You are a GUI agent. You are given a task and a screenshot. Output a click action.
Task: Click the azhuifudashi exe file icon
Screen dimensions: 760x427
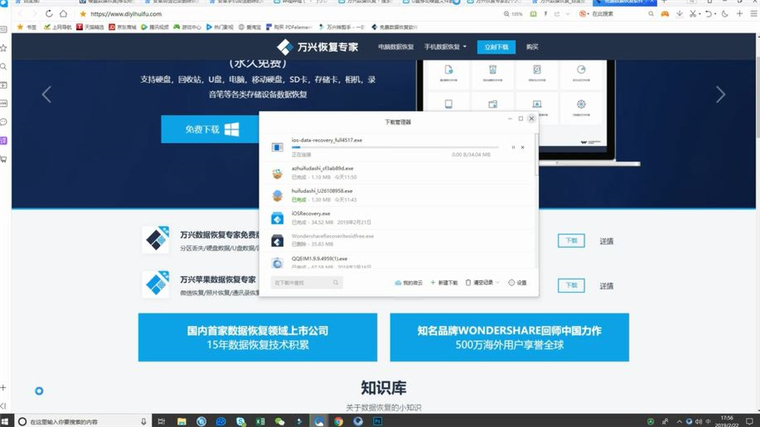click(x=277, y=173)
